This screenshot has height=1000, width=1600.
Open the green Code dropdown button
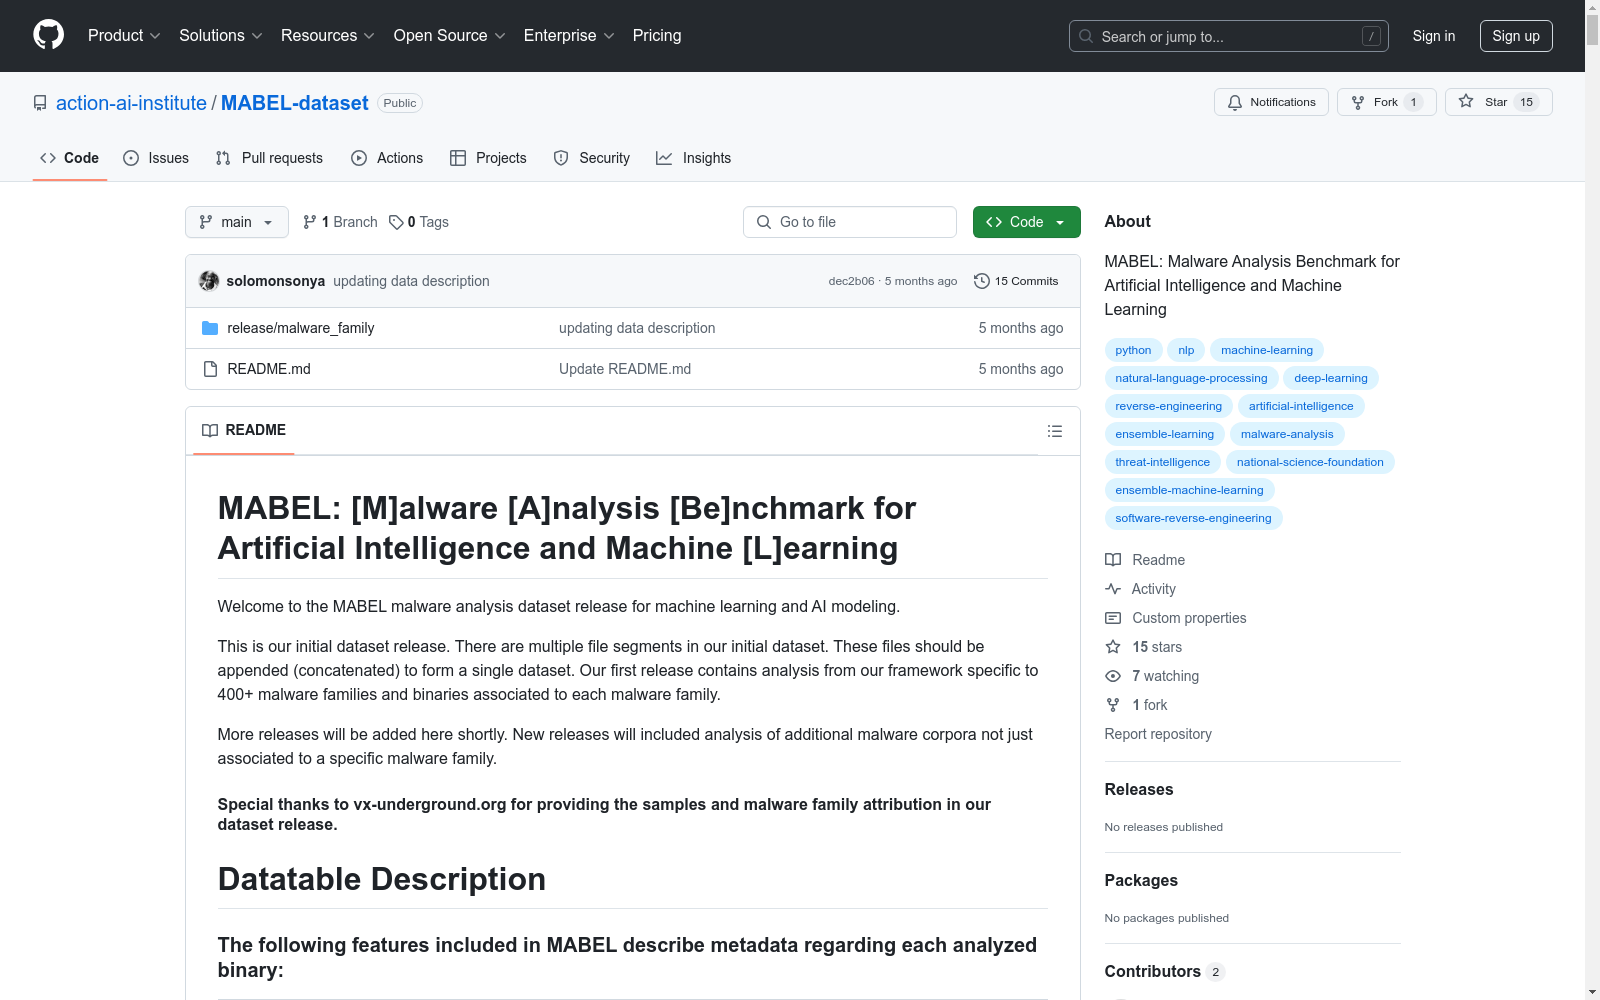1027,222
